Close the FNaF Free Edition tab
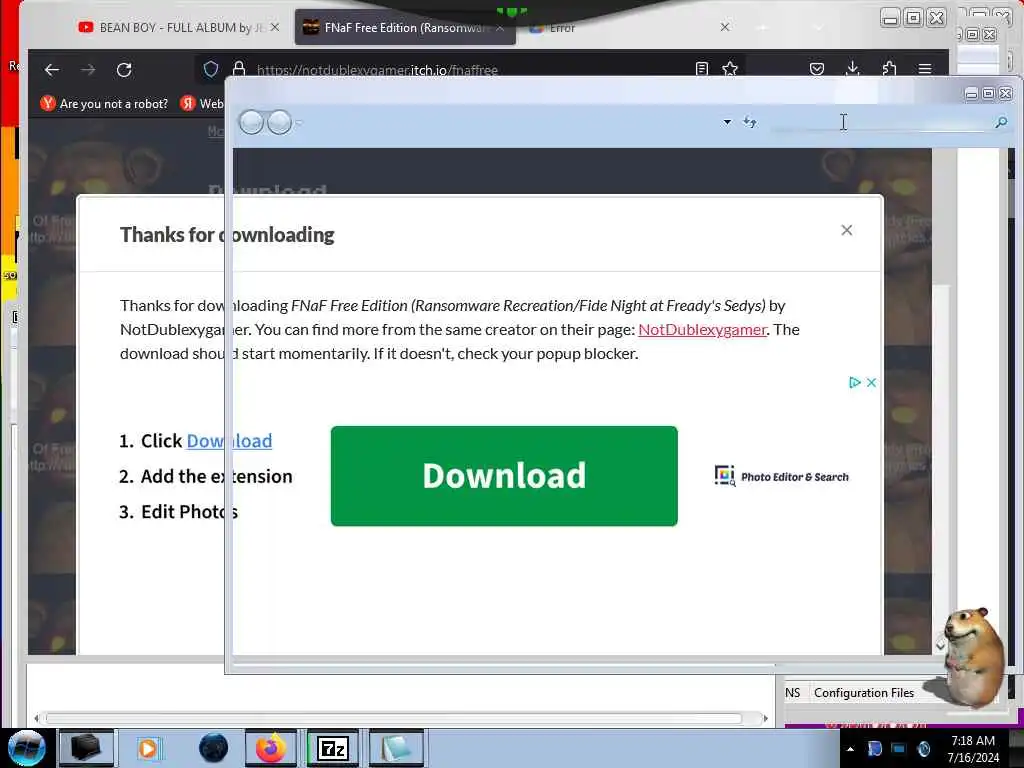1024x768 pixels. click(500, 27)
